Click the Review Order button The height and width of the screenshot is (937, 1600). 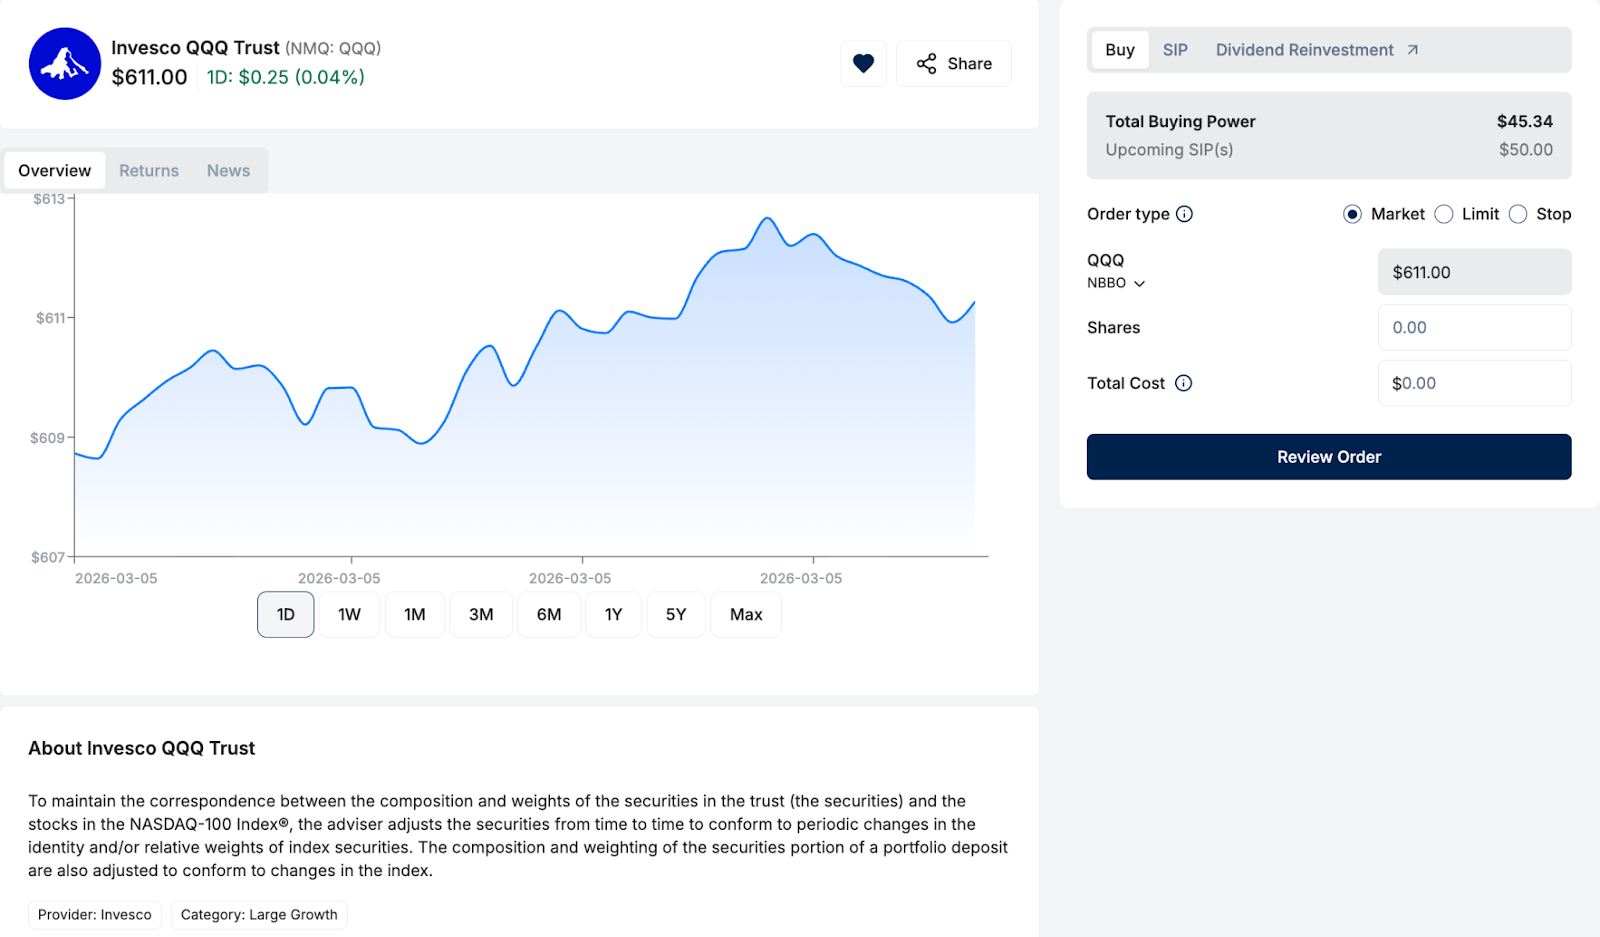pyautogui.click(x=1328, y=457)
